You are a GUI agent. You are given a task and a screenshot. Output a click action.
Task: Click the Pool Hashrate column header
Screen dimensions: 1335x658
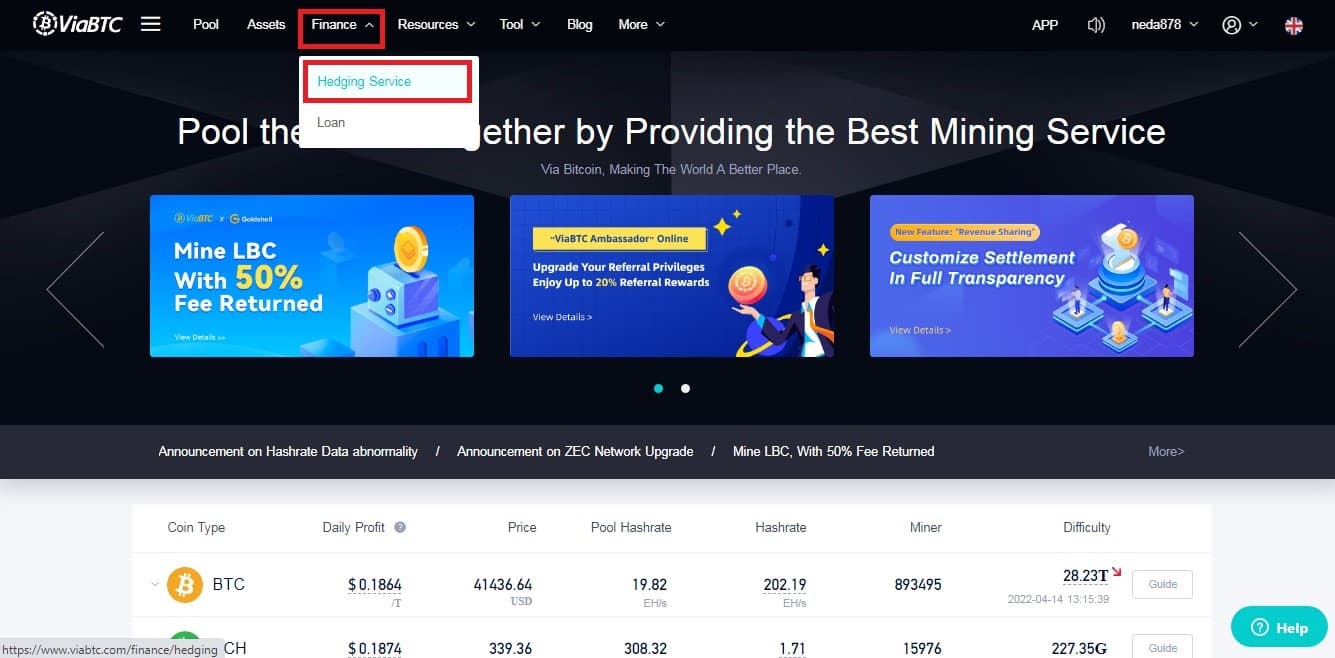tap(631, 527)
